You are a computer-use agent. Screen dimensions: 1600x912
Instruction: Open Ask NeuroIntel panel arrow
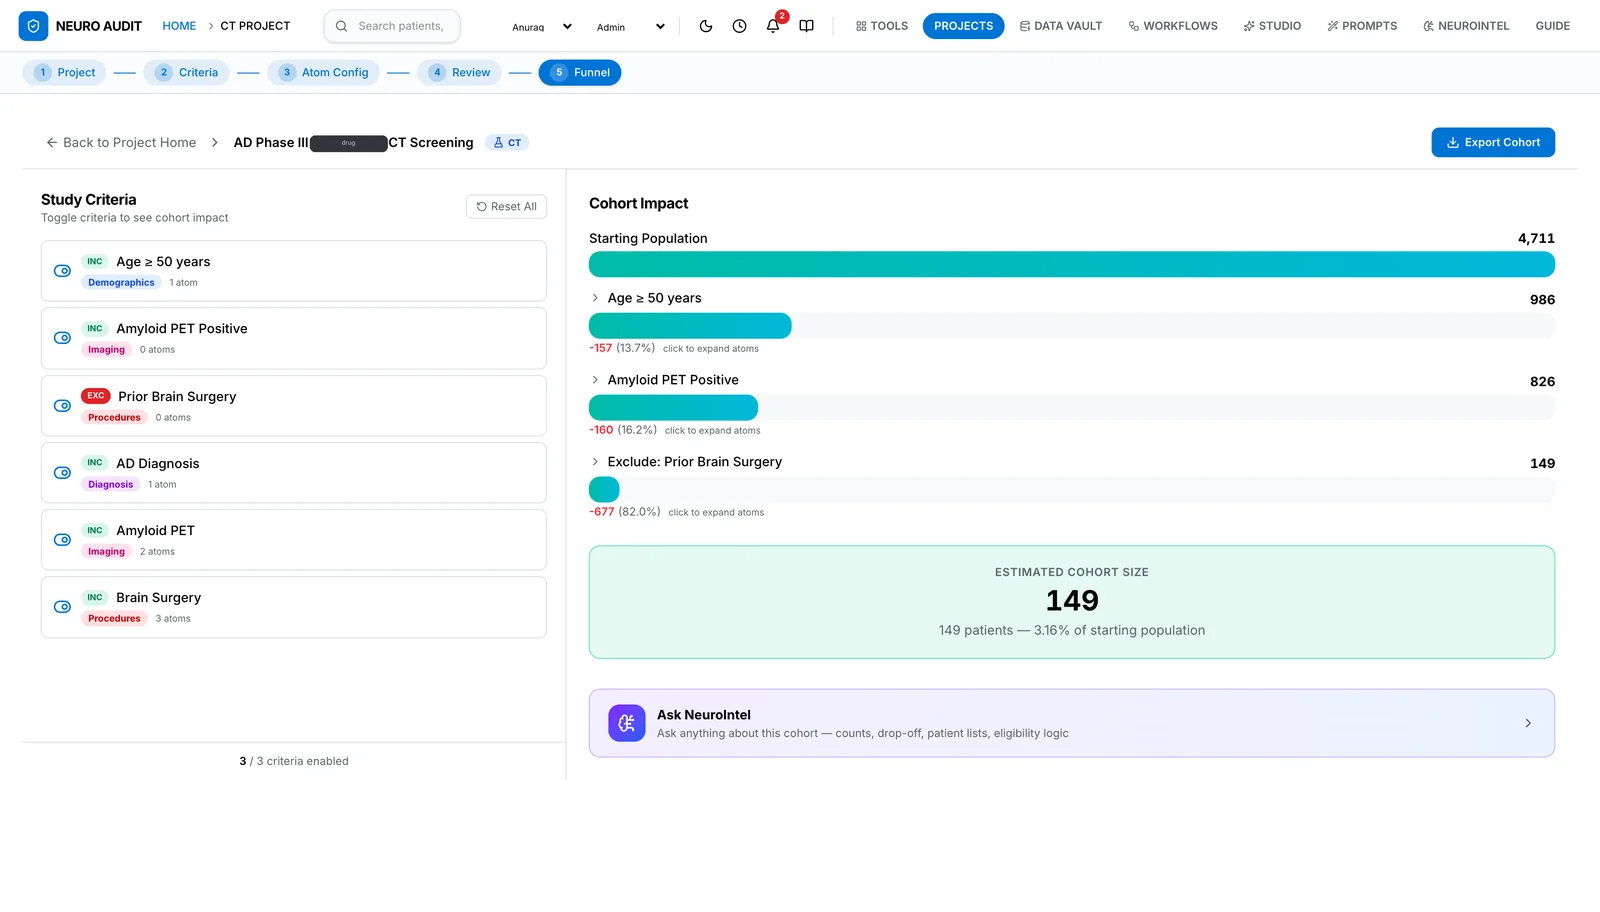click(x=1528, y=723)
